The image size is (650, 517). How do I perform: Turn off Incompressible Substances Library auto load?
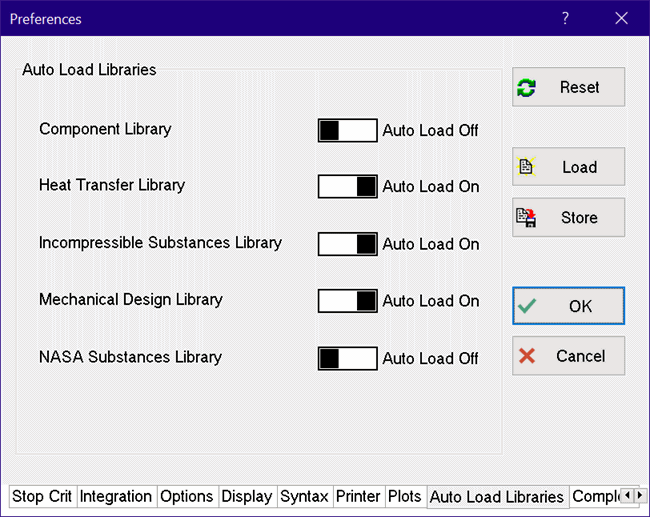point(347,243)
